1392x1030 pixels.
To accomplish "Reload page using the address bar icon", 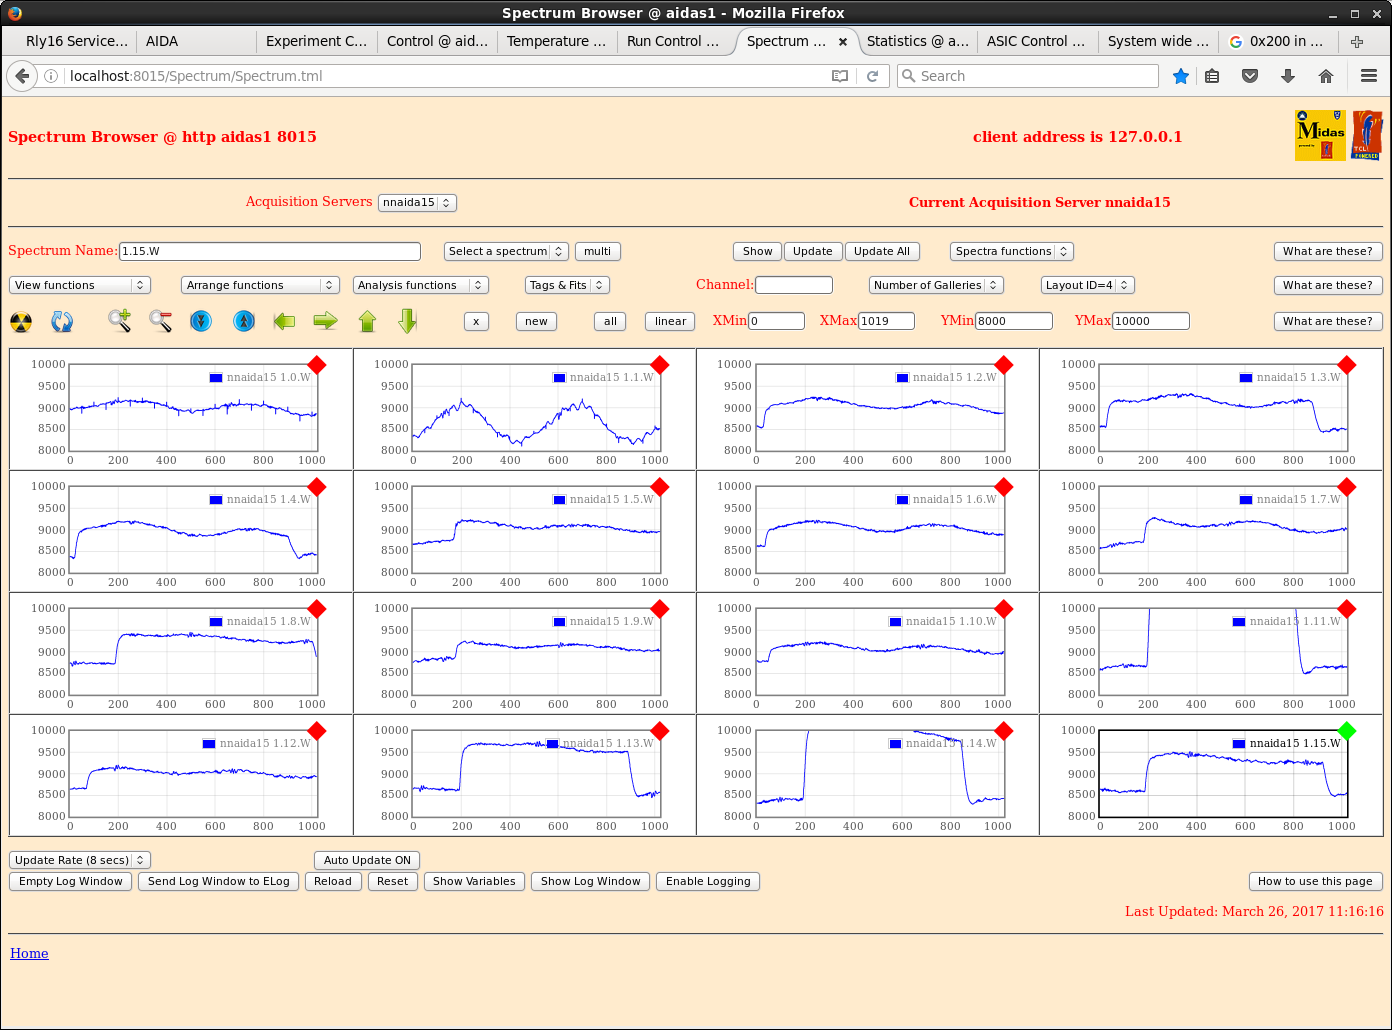I will click(872, 76).
